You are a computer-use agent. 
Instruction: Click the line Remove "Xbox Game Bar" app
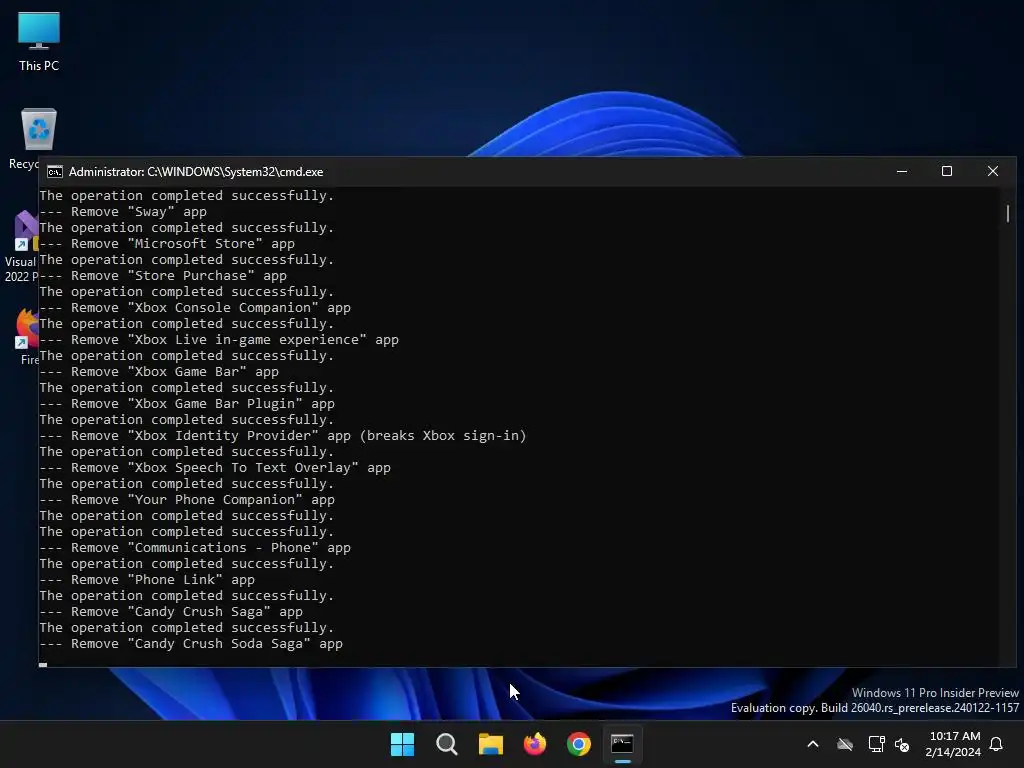[x=159, y=372]
